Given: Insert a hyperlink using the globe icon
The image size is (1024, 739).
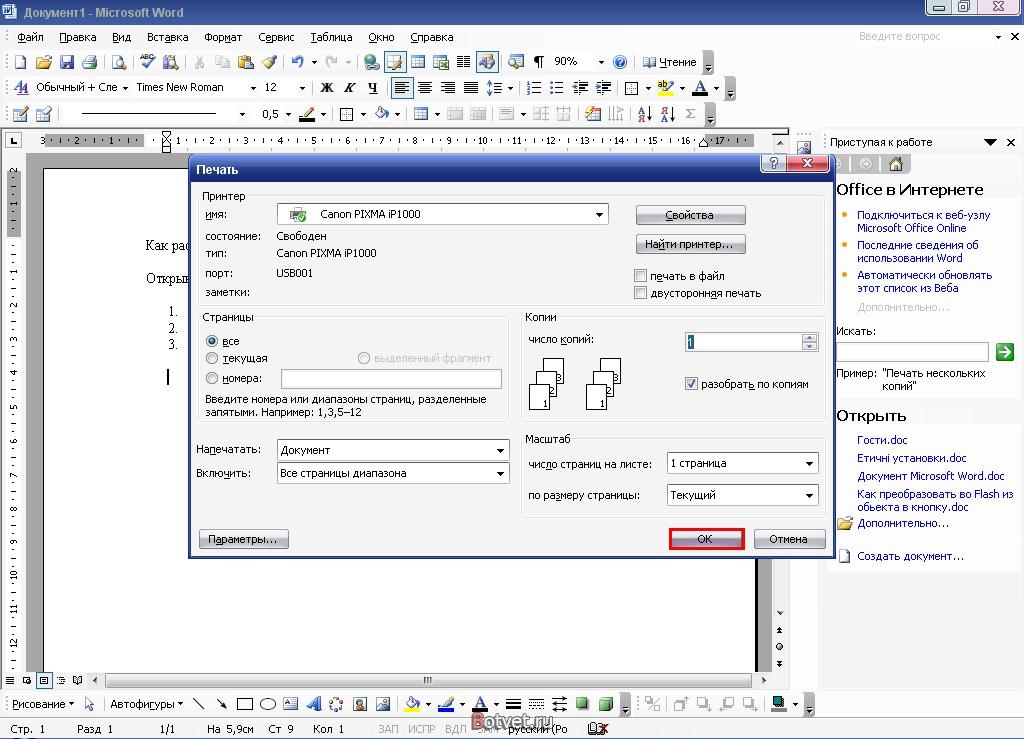Looking at the screenshot, I should click(372, 62).
